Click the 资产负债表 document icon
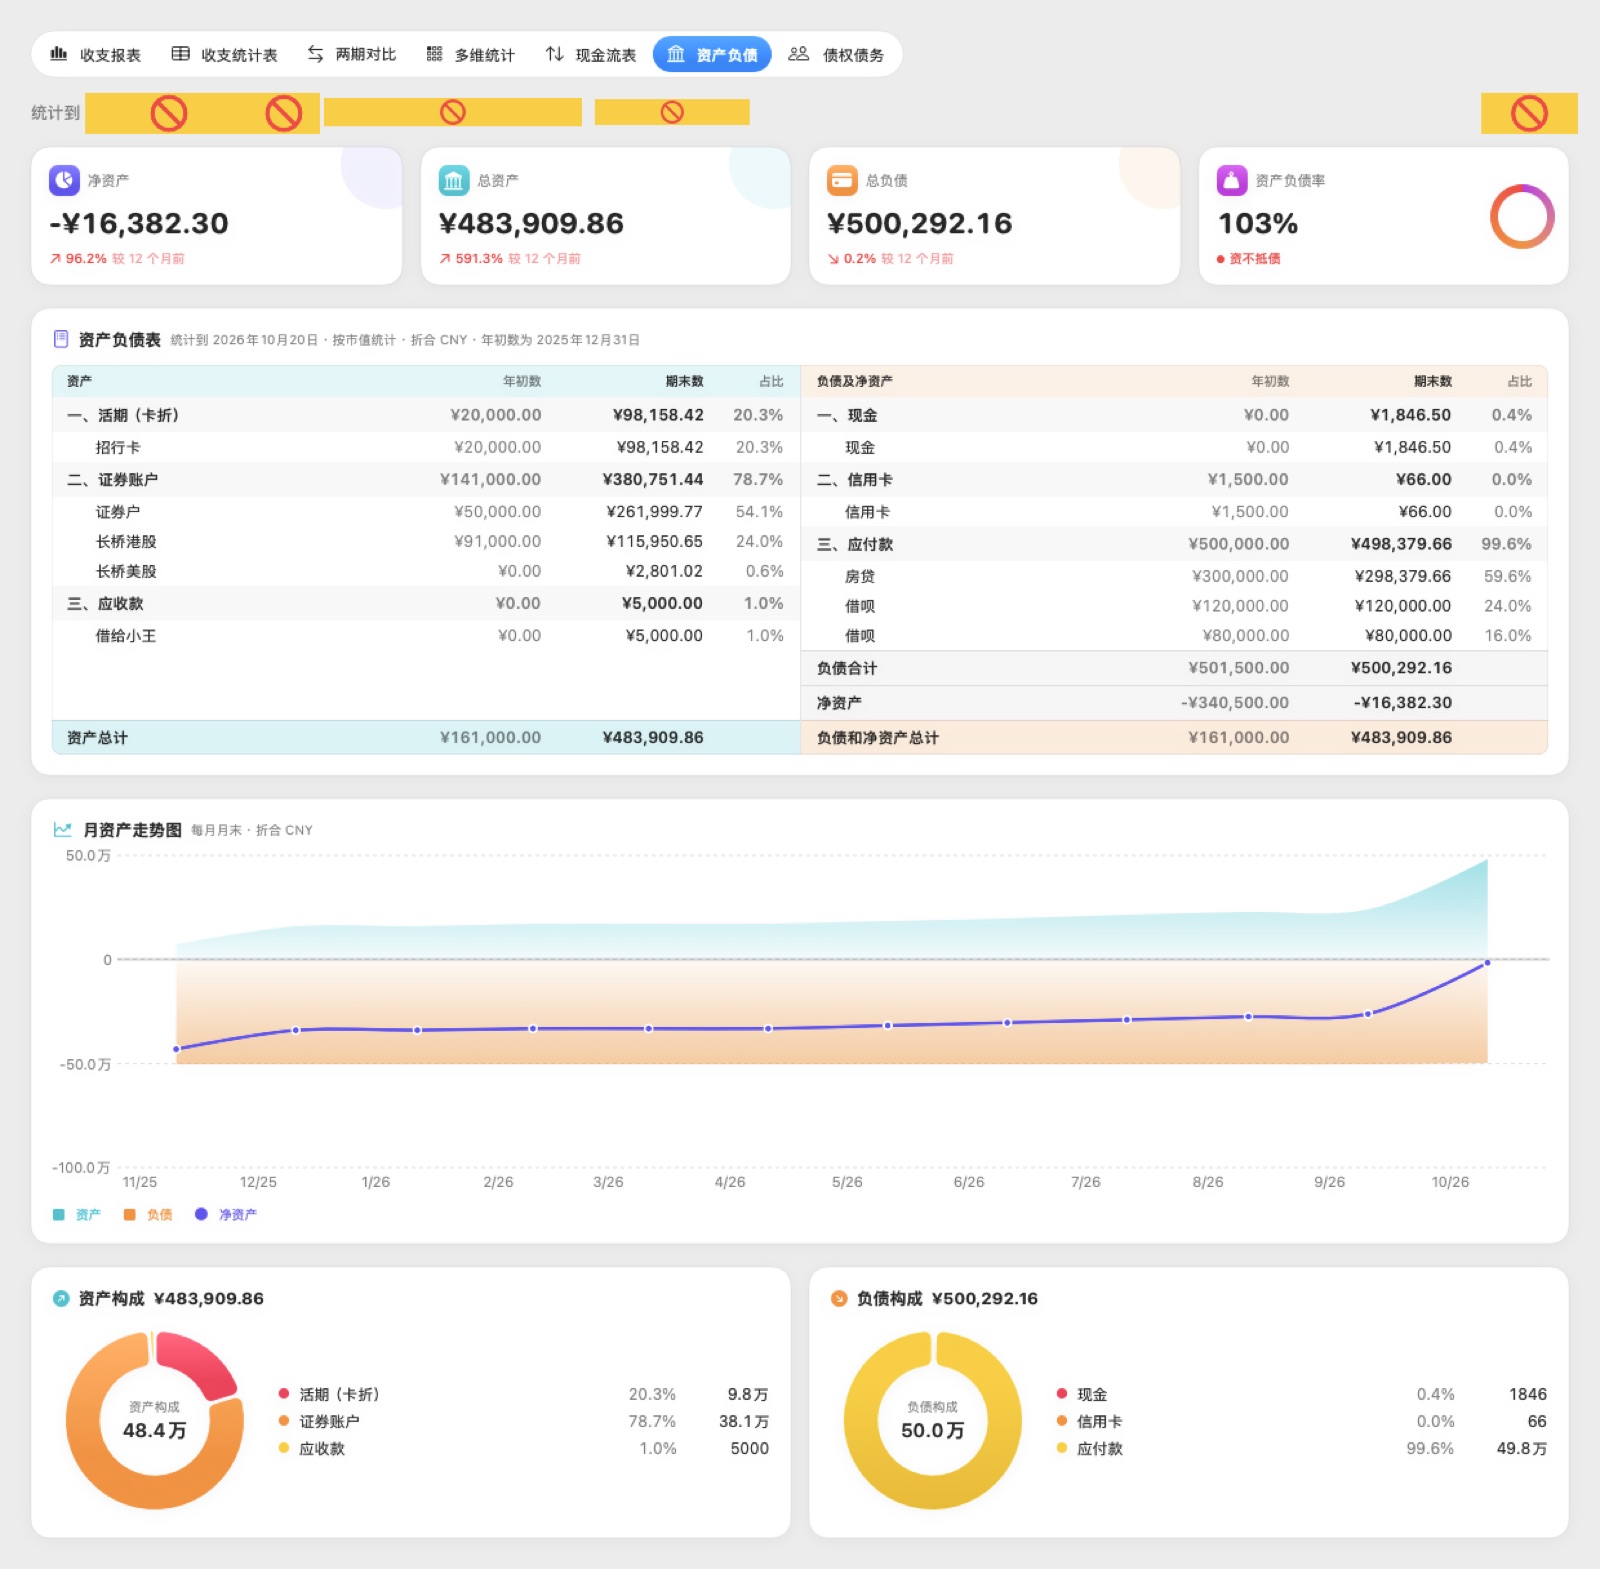This screenshot has width=1600, height=1570. click(x=61, y=339)
